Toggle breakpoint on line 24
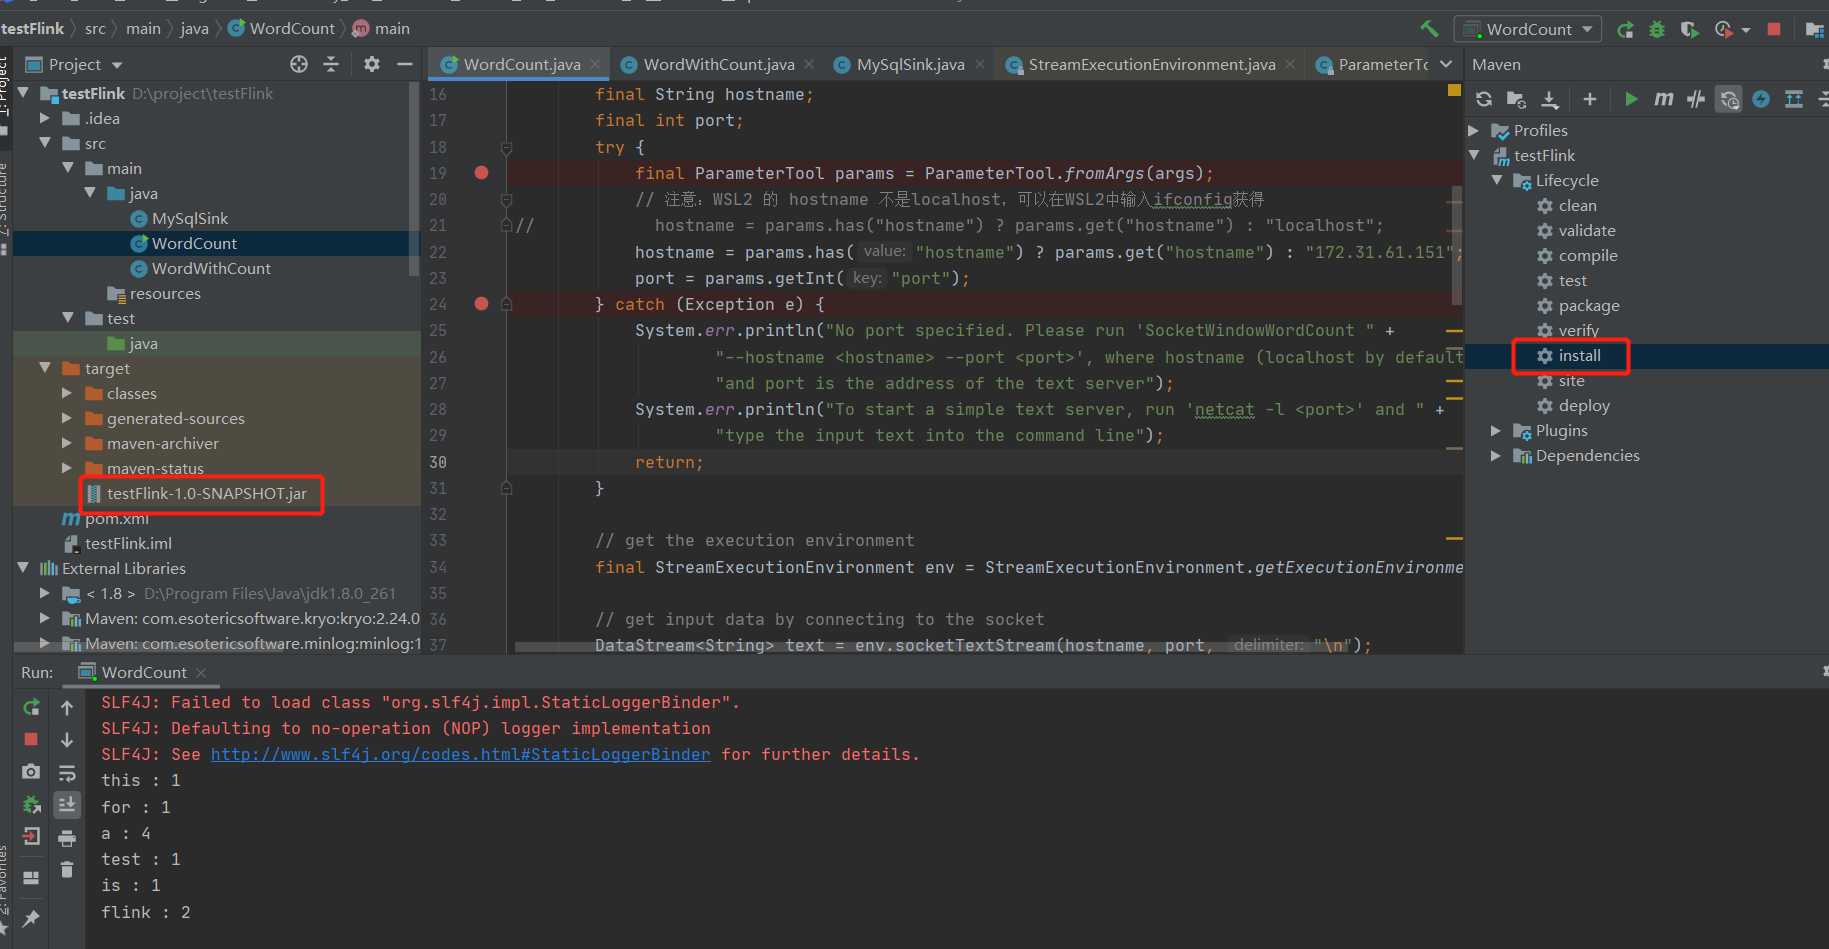1829x949 pixels. click(x=481, y=304)
